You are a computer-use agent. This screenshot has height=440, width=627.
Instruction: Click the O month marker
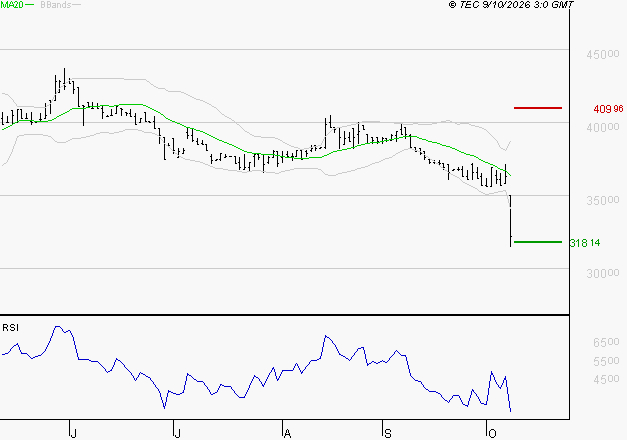(492, 433)
